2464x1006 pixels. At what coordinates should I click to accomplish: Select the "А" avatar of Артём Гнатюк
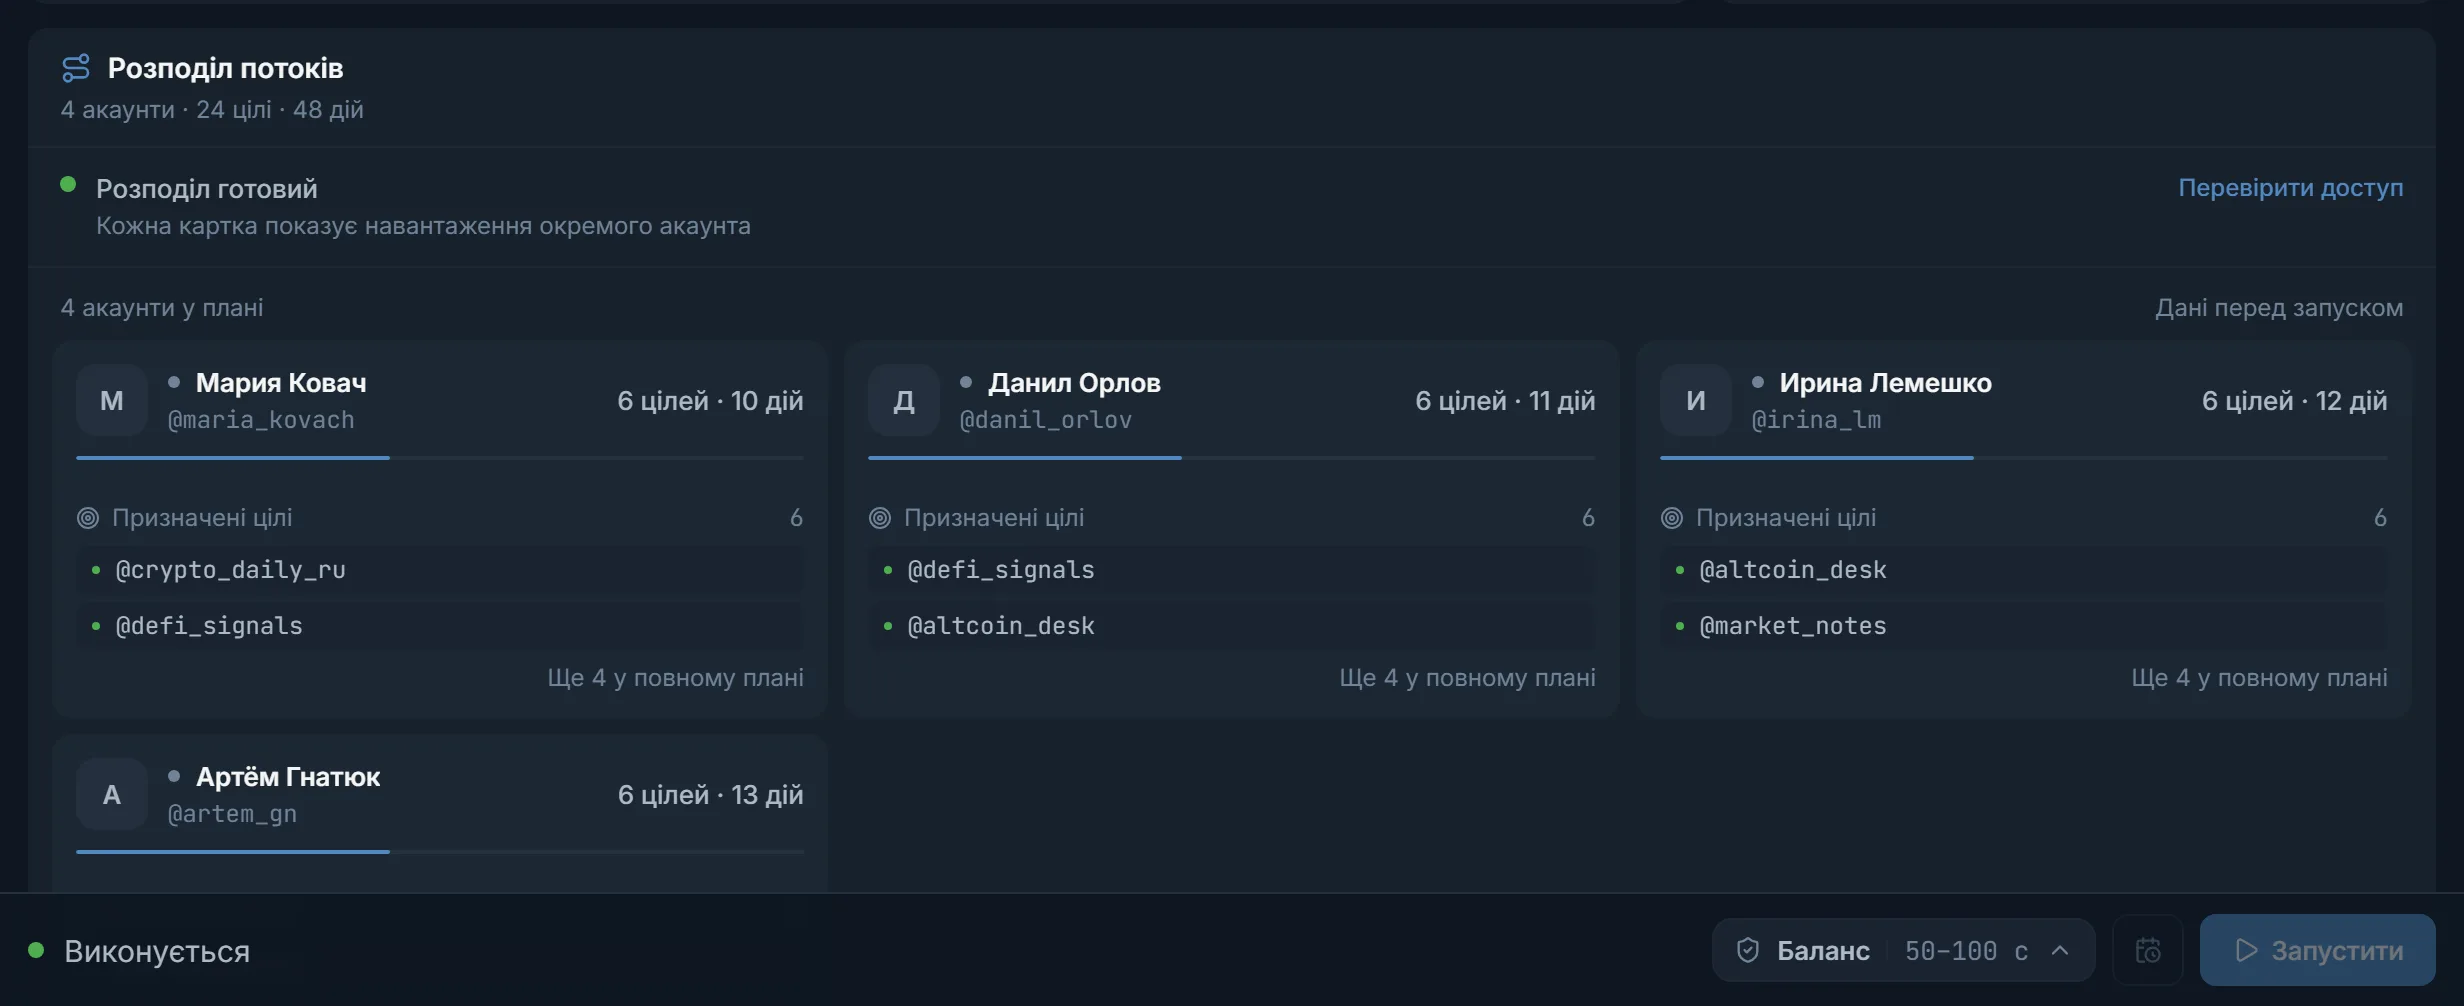click(x=112, y=794)
